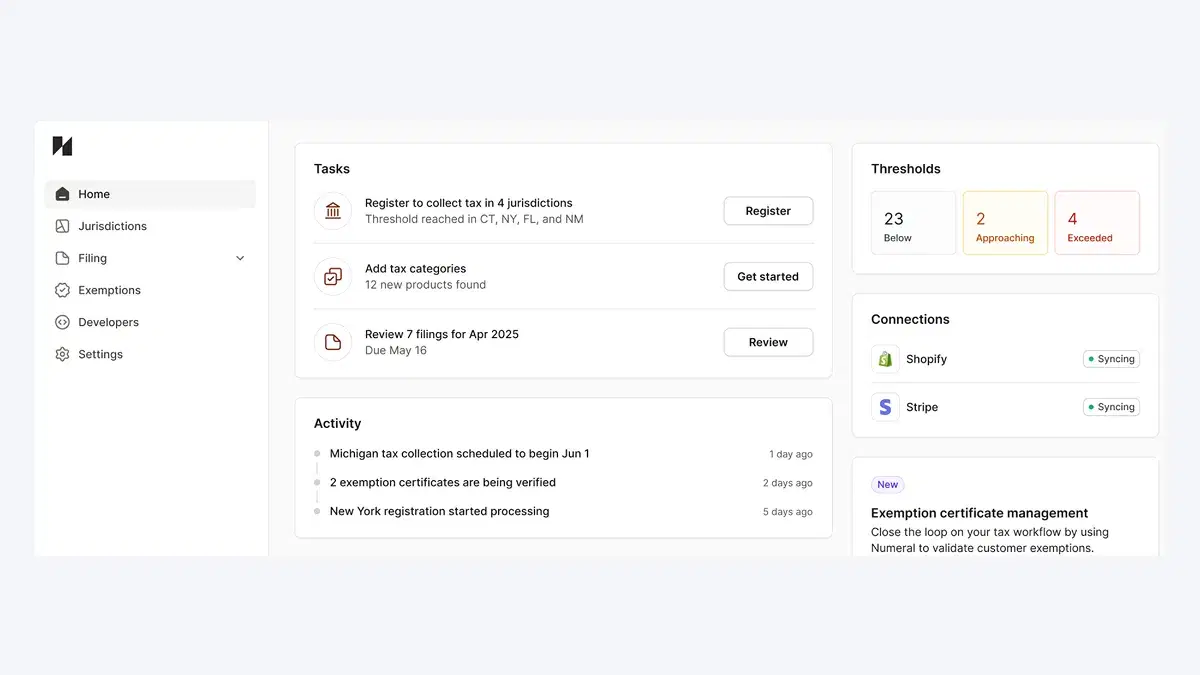This screenshot has width=1200, height=675.
Task: Click the 'Connections' panel heading
Action: pyautogui.click(x=910, y=319)
